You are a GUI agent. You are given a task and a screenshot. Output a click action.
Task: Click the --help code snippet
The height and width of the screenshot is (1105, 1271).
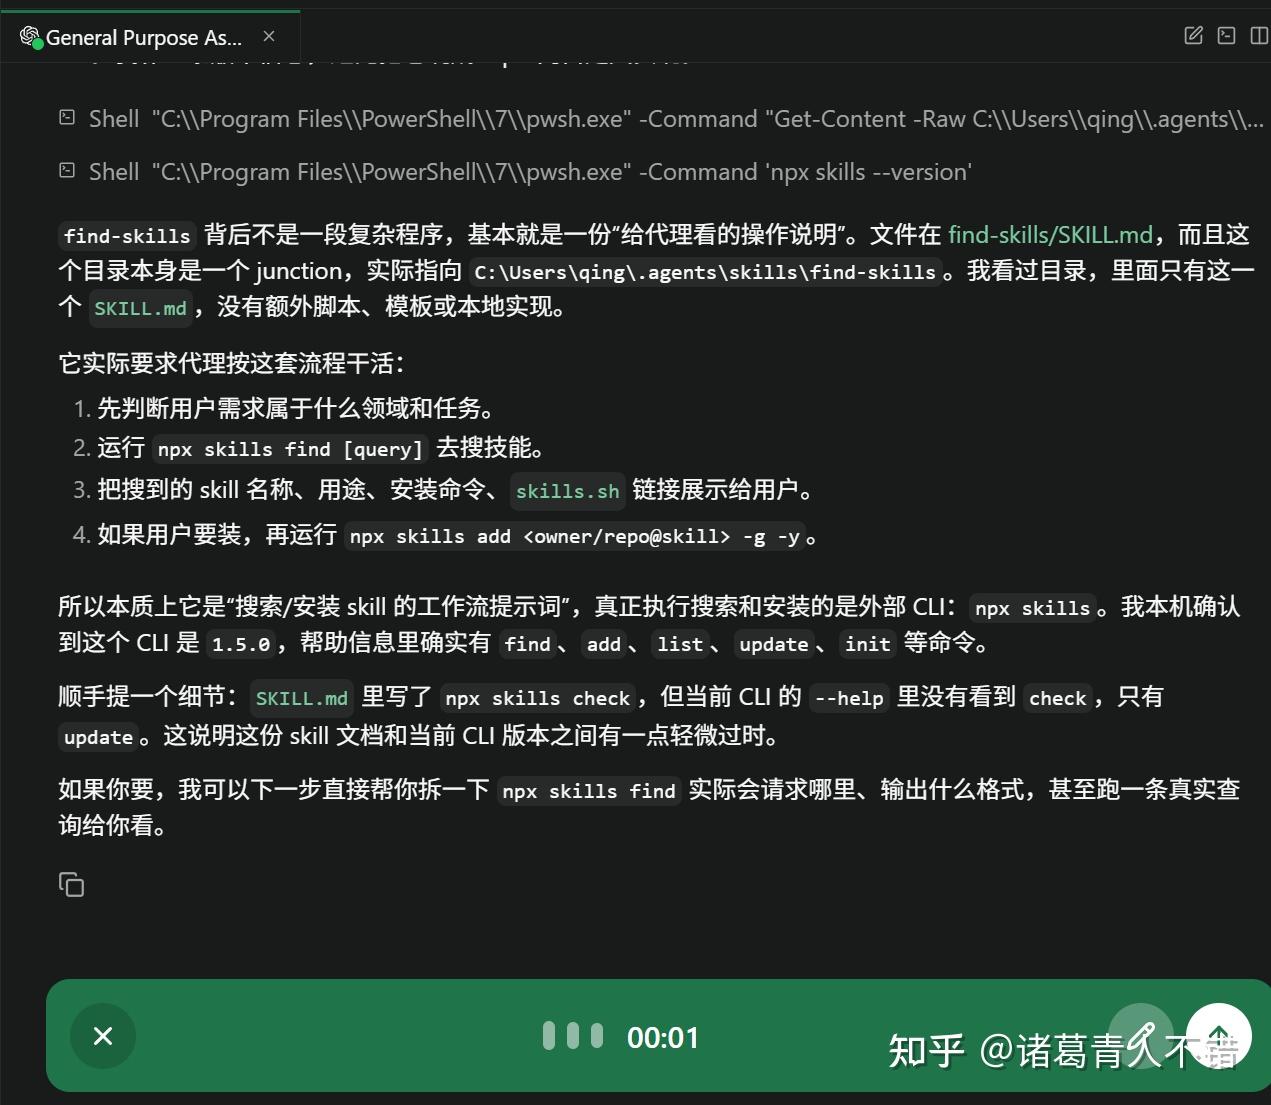(849, 698)
